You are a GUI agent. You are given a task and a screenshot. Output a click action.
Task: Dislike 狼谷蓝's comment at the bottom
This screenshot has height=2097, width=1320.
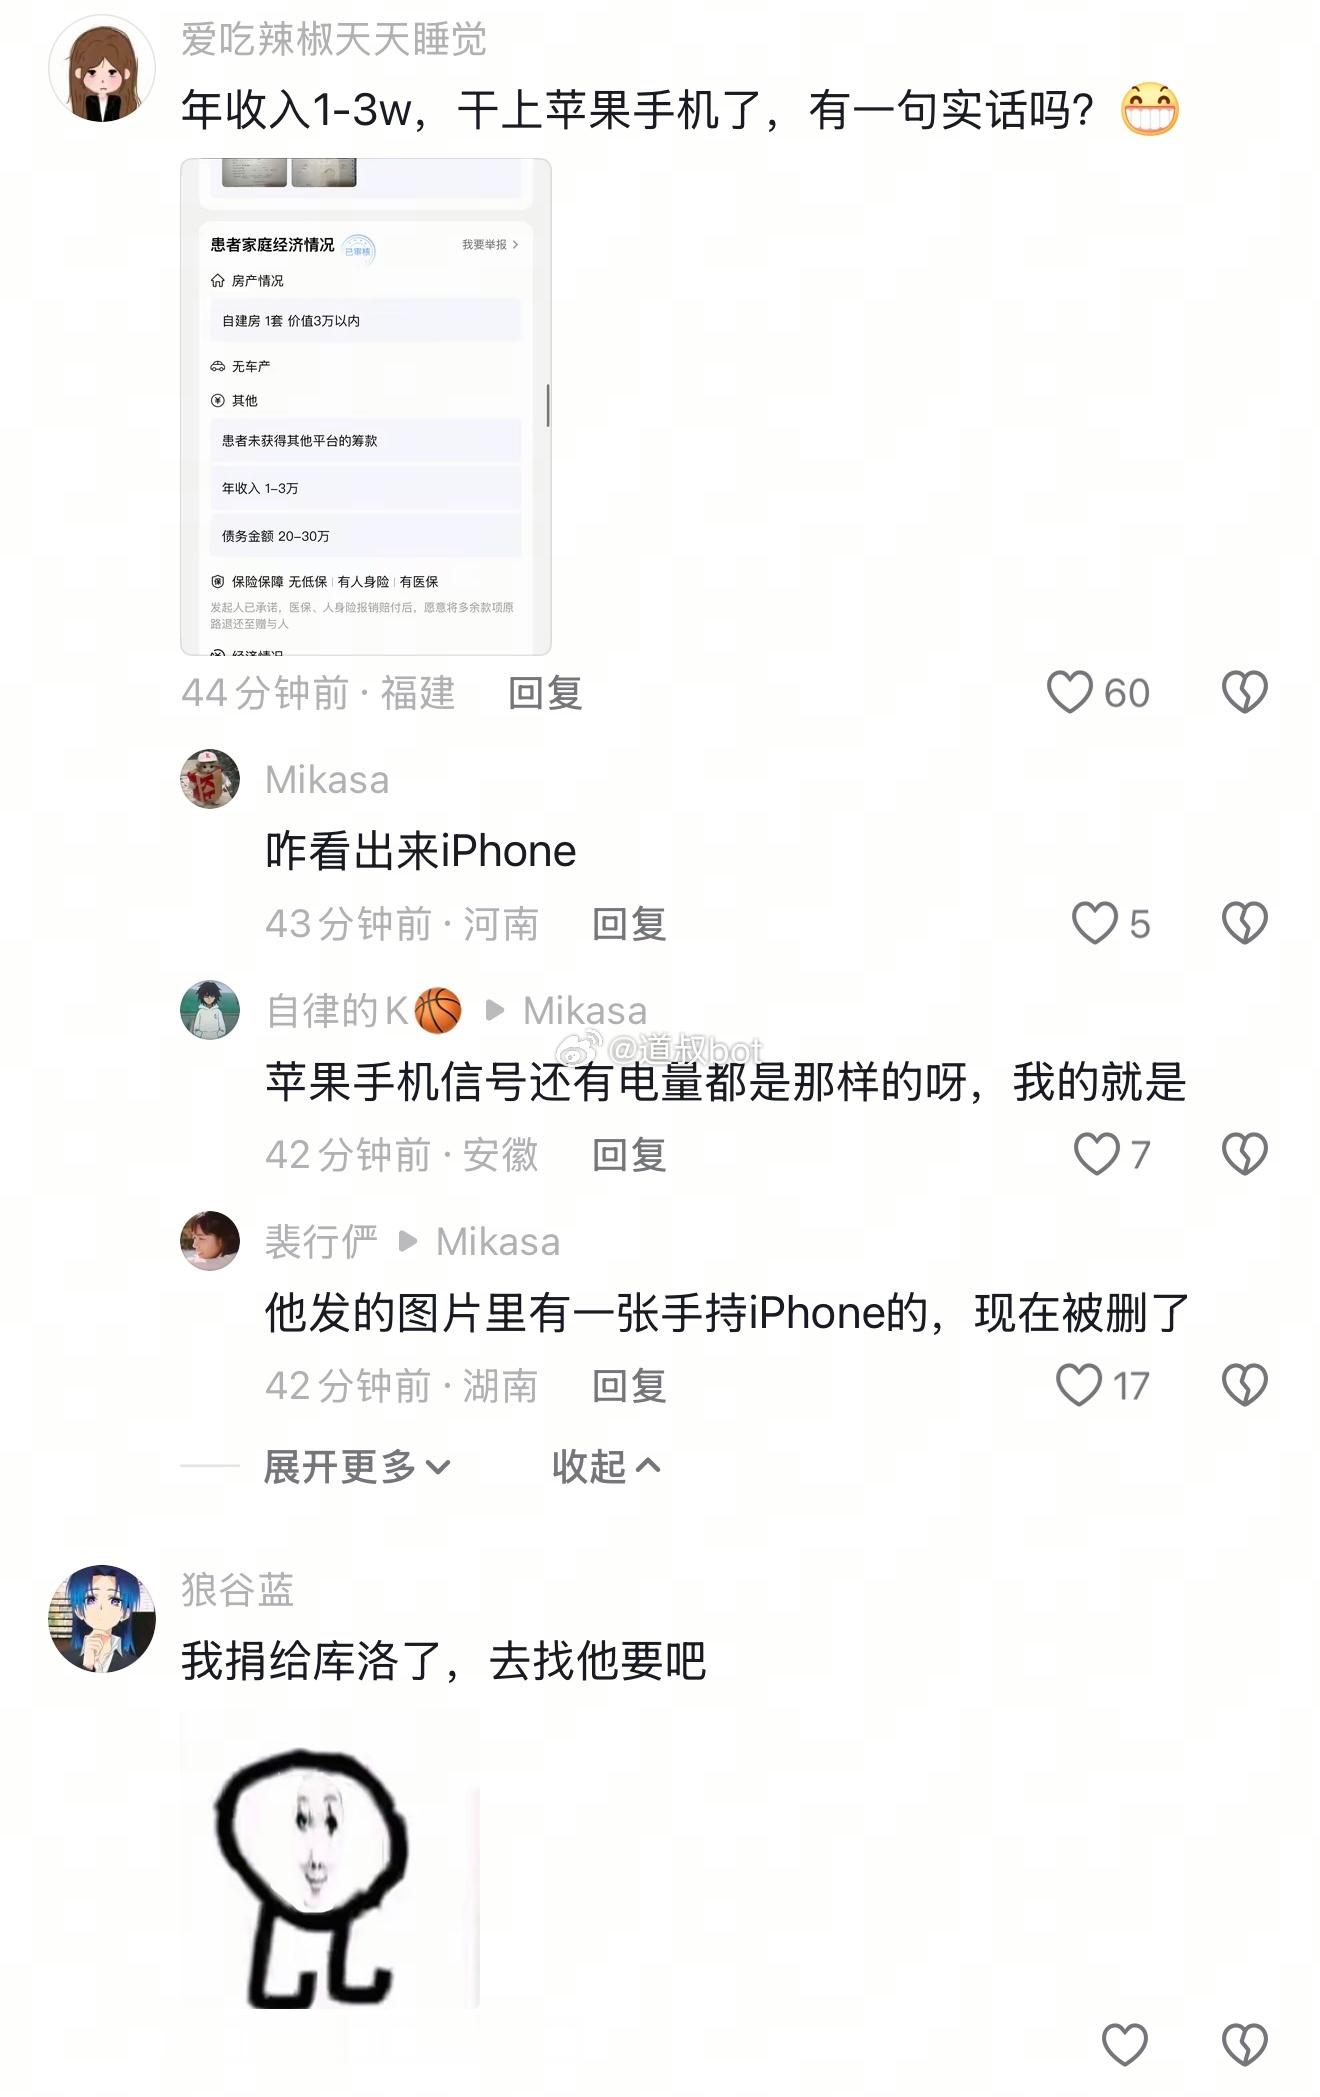pyautogui.click(x=1245, y=2044)
